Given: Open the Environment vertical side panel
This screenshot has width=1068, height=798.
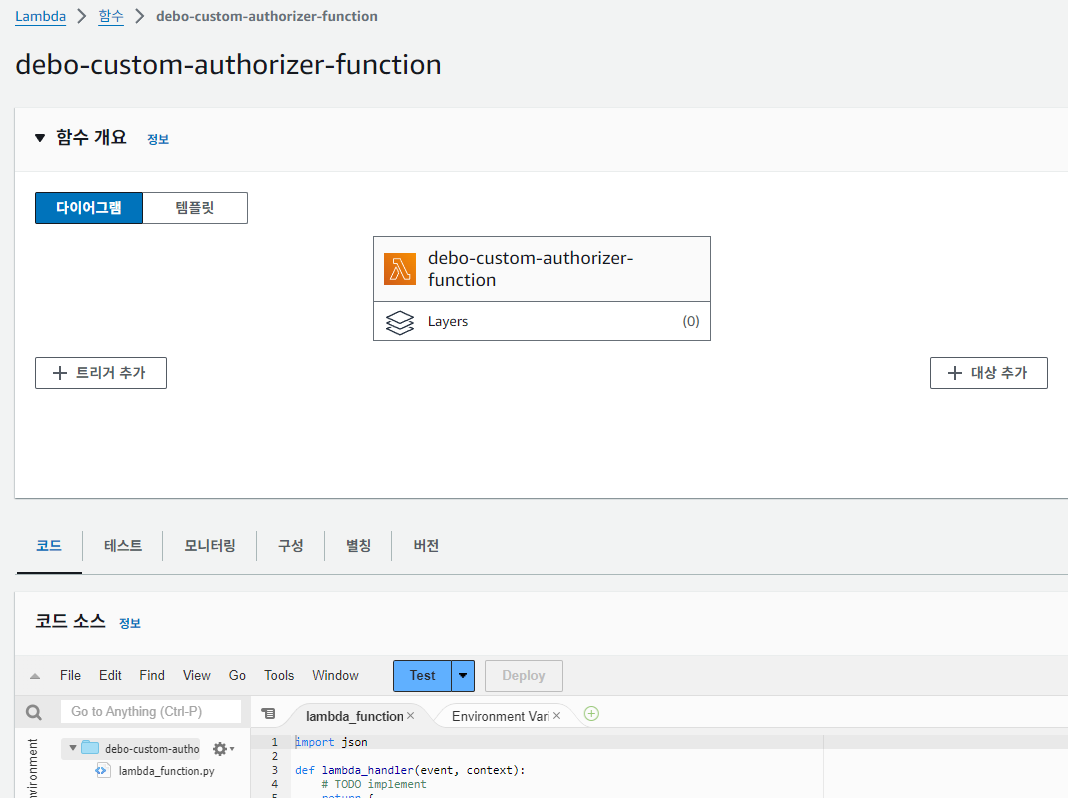Looking at the screenshot, I should point(32,769).
